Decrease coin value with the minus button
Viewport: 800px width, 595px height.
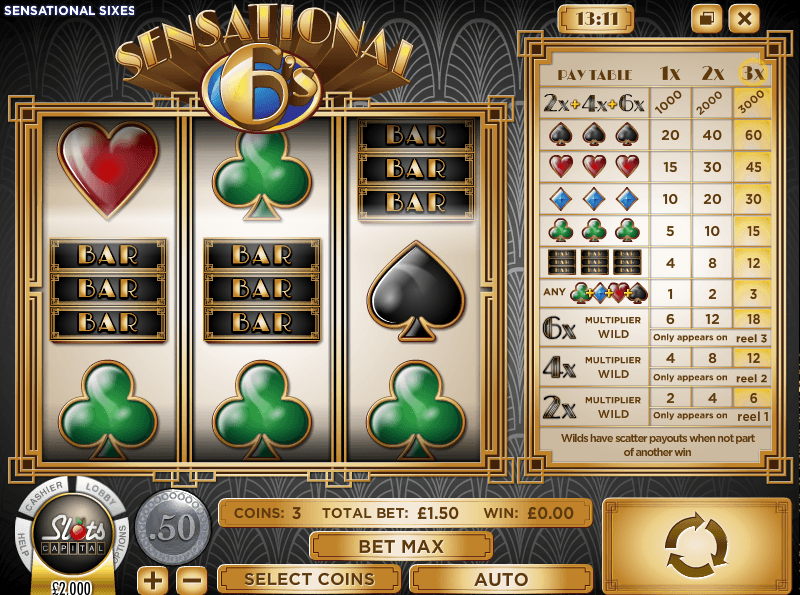(x=192, y=580)
